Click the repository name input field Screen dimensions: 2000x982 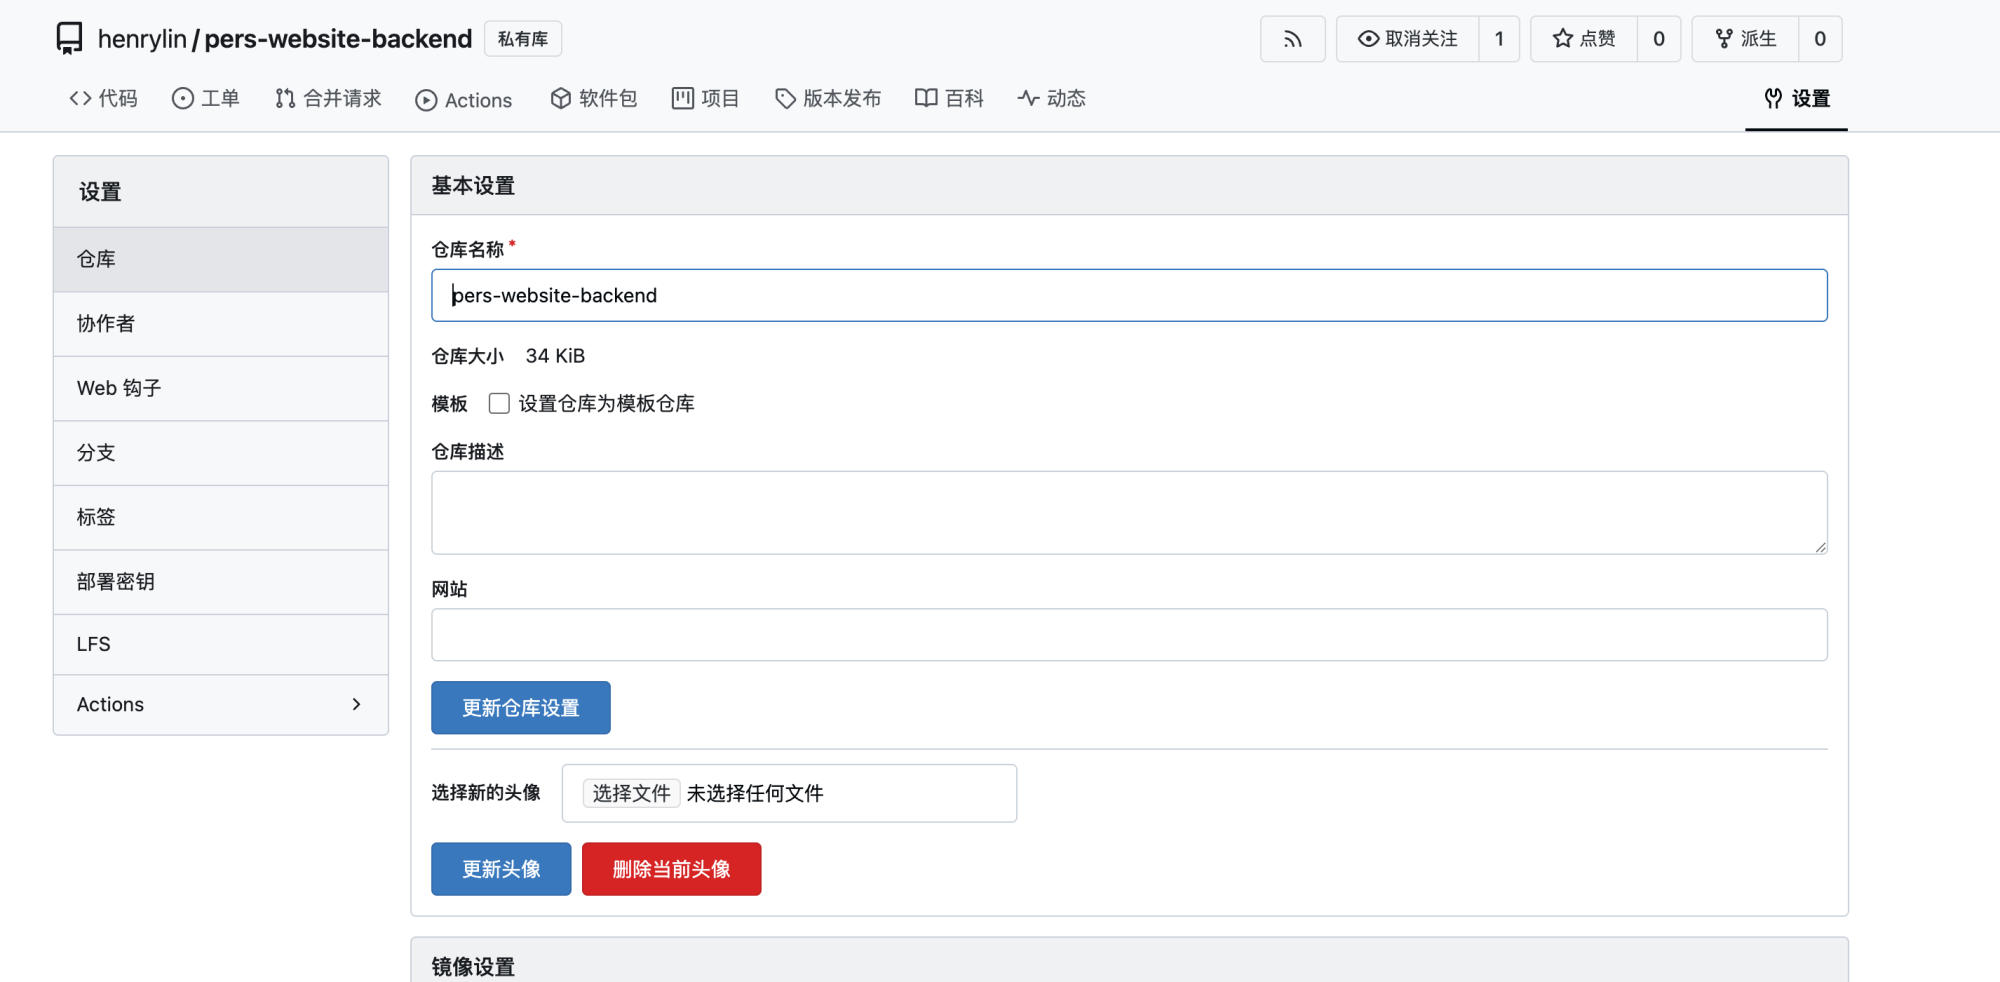click(x=1128, y=295)
